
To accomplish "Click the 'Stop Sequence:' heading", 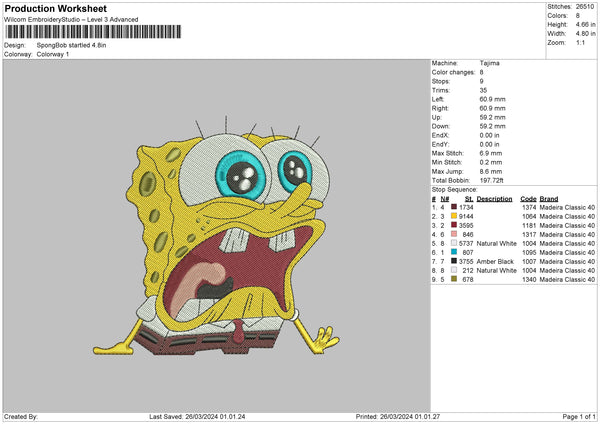I will pyautogui.click(x=455, y=189).
